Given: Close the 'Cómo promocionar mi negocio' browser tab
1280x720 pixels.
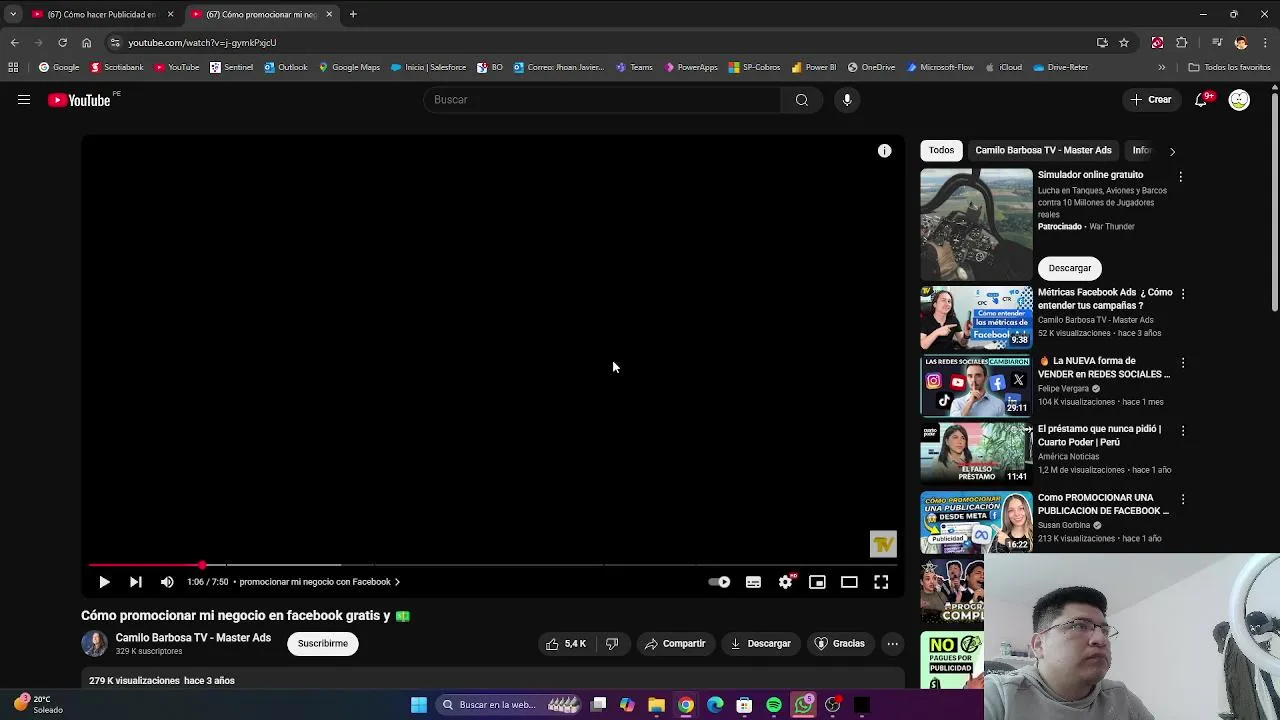Looking at the screenshot, I should pyautogui.click(x=329, y=14).
